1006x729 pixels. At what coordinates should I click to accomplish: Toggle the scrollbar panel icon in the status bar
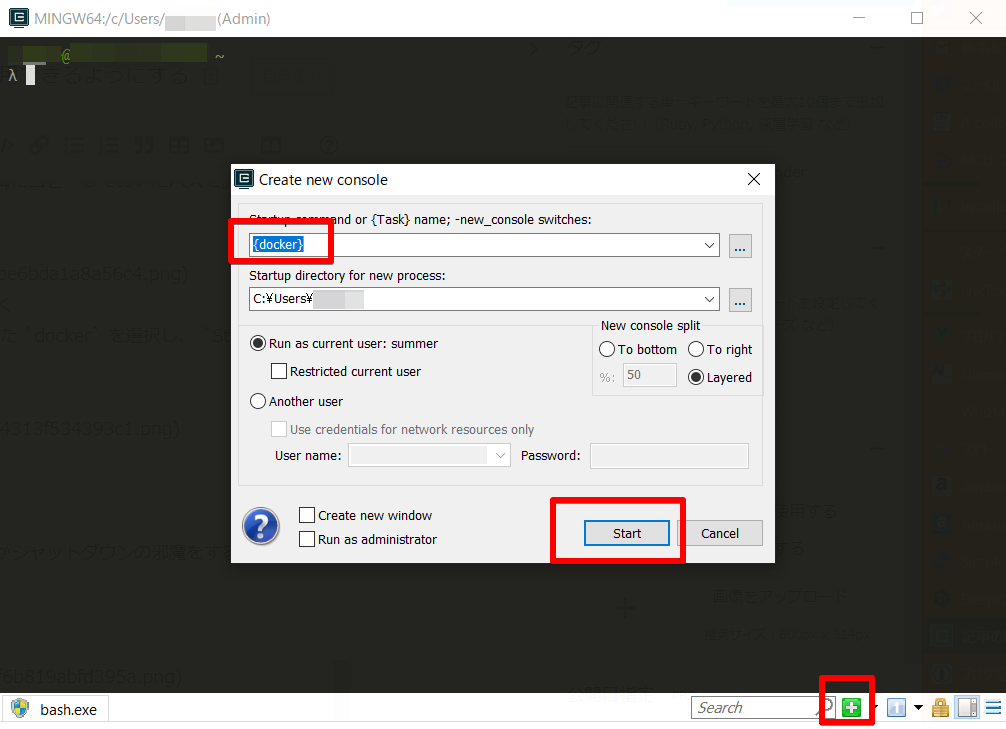pyautogui.click(x=968, y=708)
